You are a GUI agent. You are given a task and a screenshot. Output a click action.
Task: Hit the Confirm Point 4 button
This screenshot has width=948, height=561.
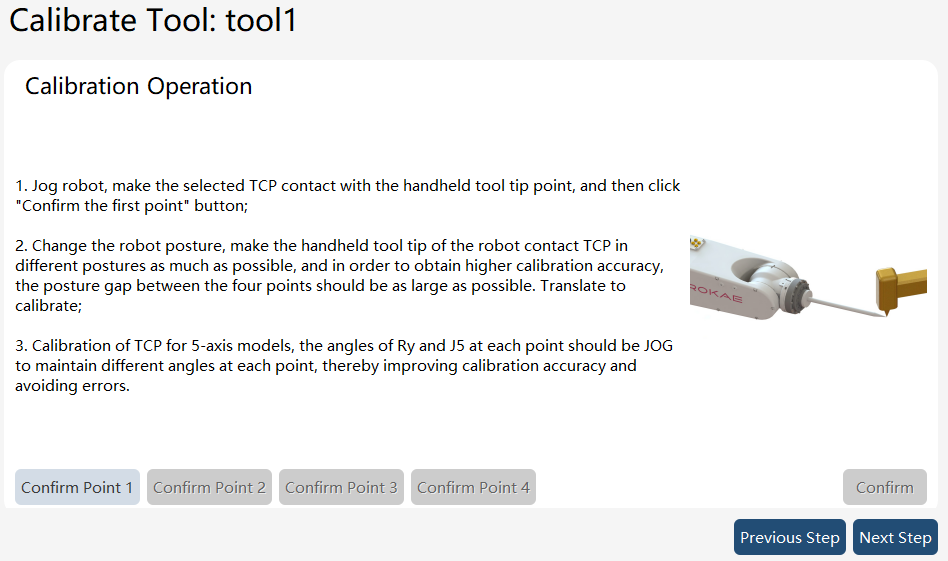click(x=473, y=487)
